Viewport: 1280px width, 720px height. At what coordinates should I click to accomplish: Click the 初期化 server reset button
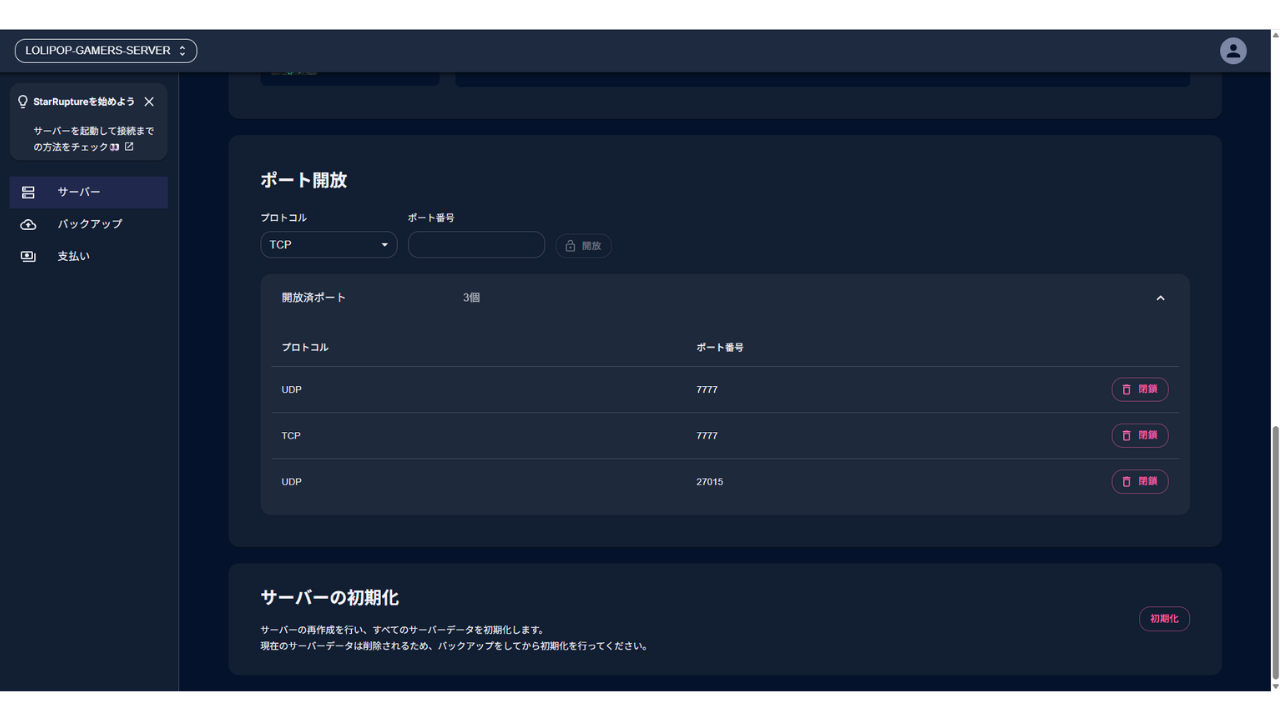1164,619
